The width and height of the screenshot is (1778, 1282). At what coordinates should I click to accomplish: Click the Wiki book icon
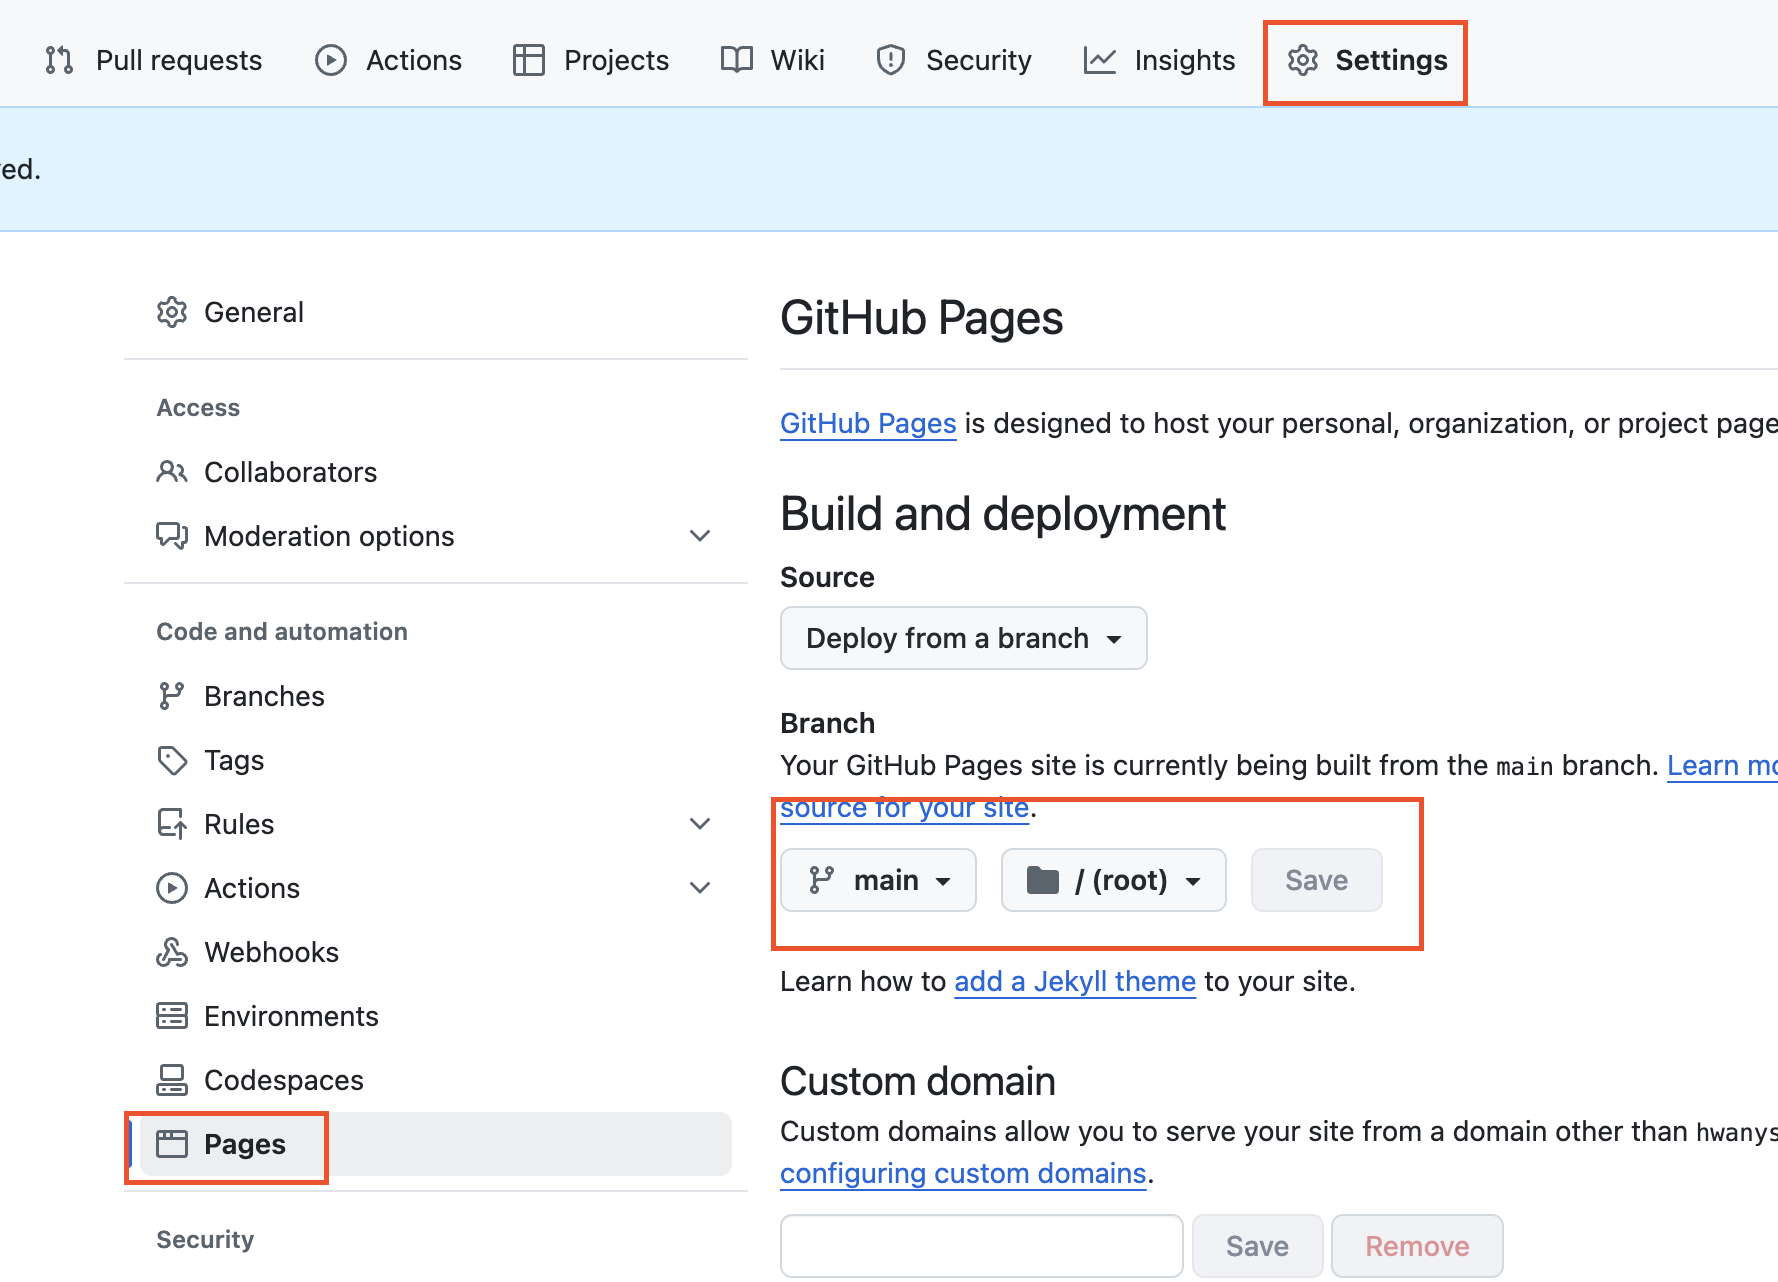coord(736,60)
